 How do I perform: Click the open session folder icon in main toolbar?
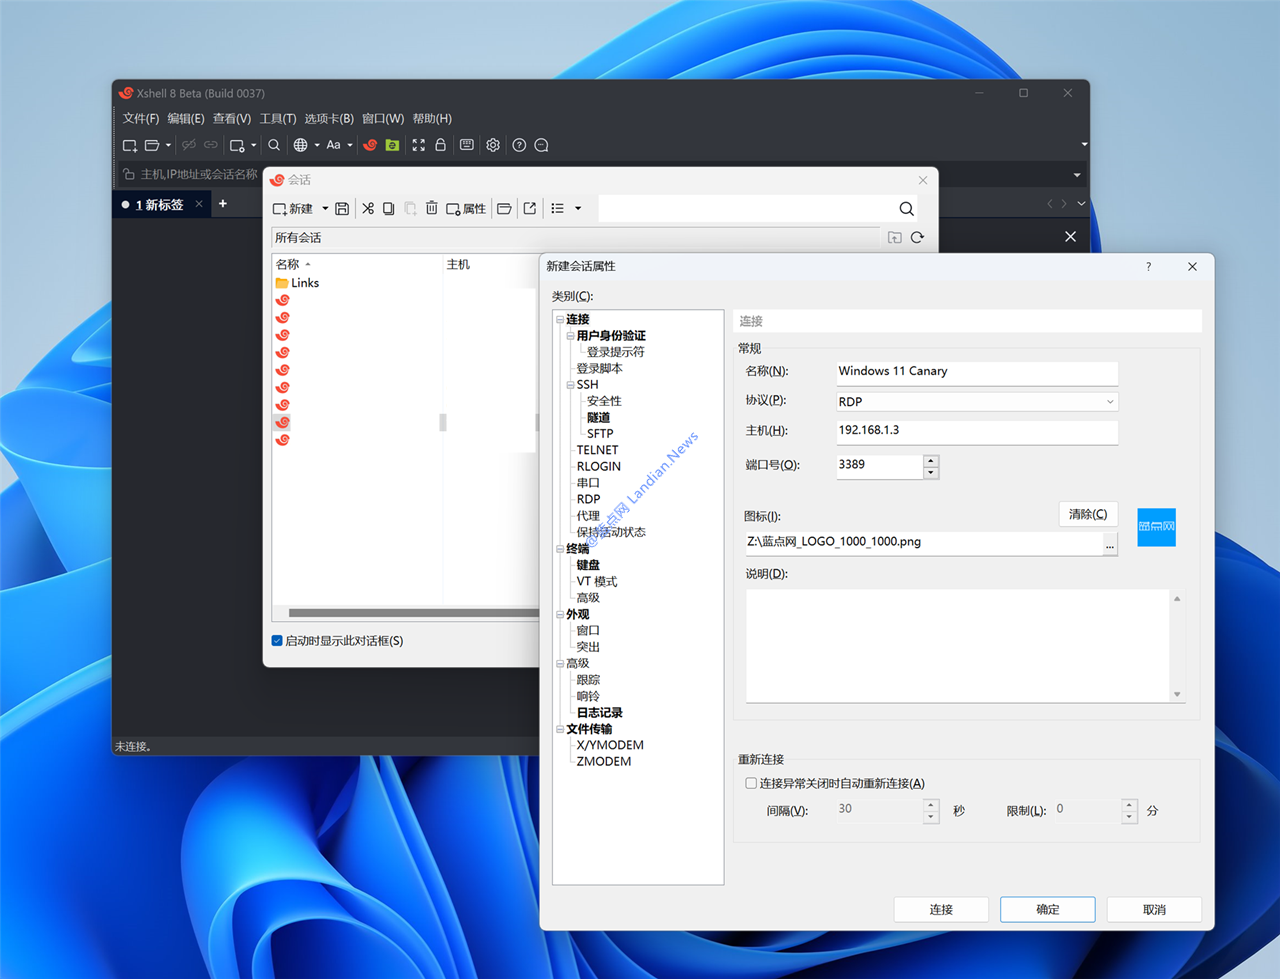coord(152,145)
